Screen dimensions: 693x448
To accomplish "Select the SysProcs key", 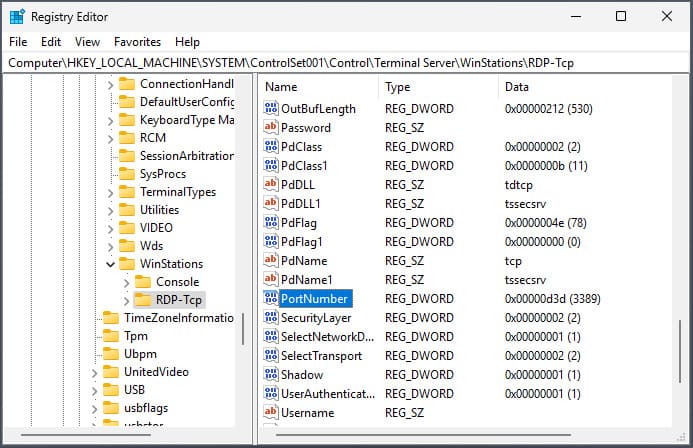I will pos(163,174).
